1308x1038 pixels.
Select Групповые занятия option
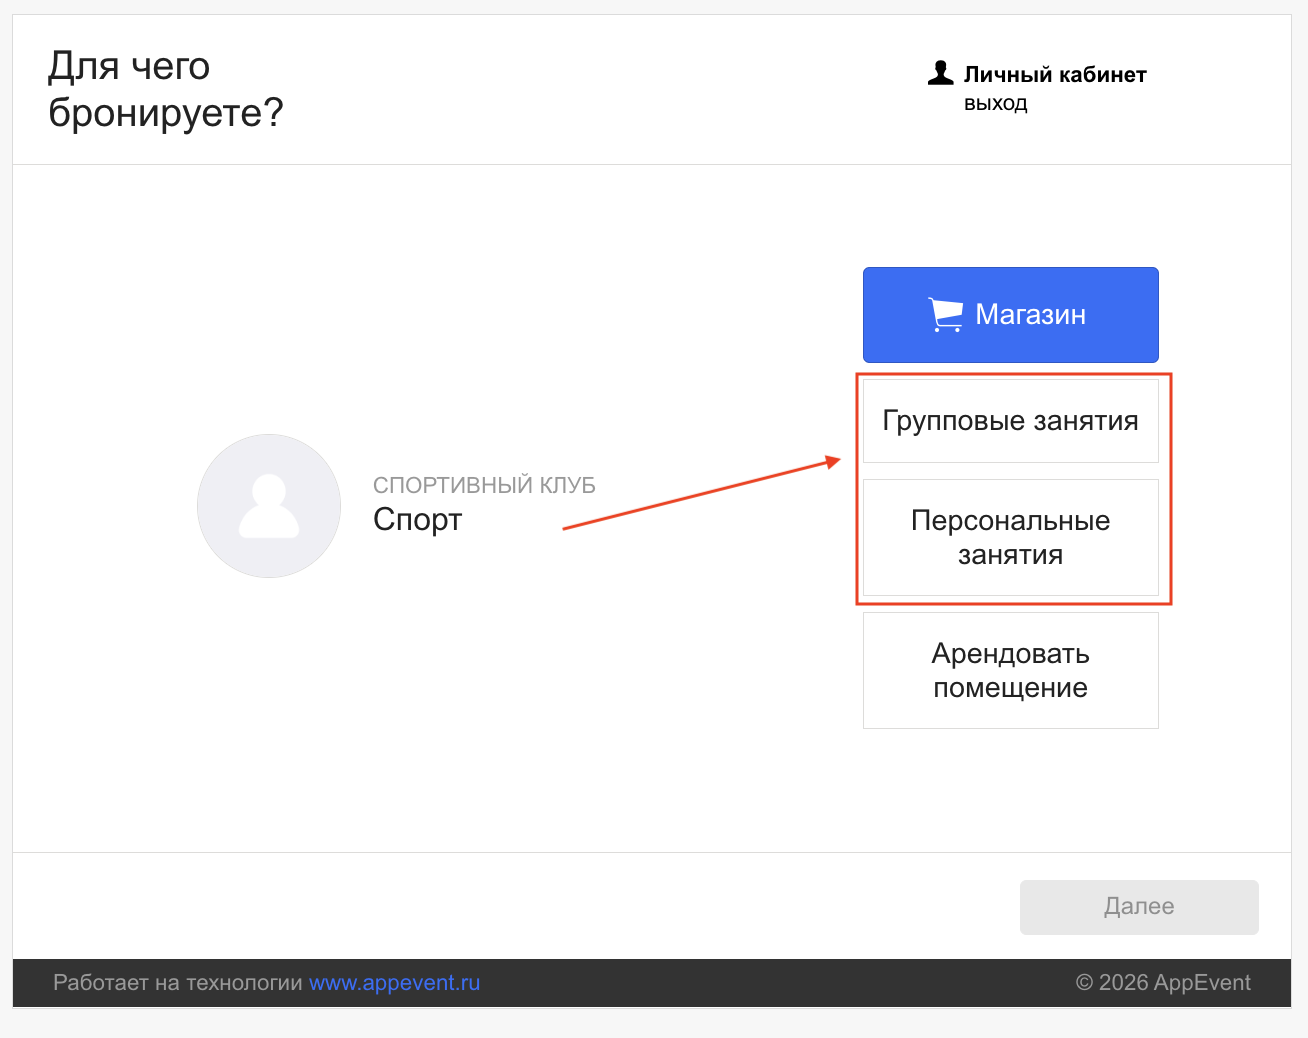(1010, 421)
